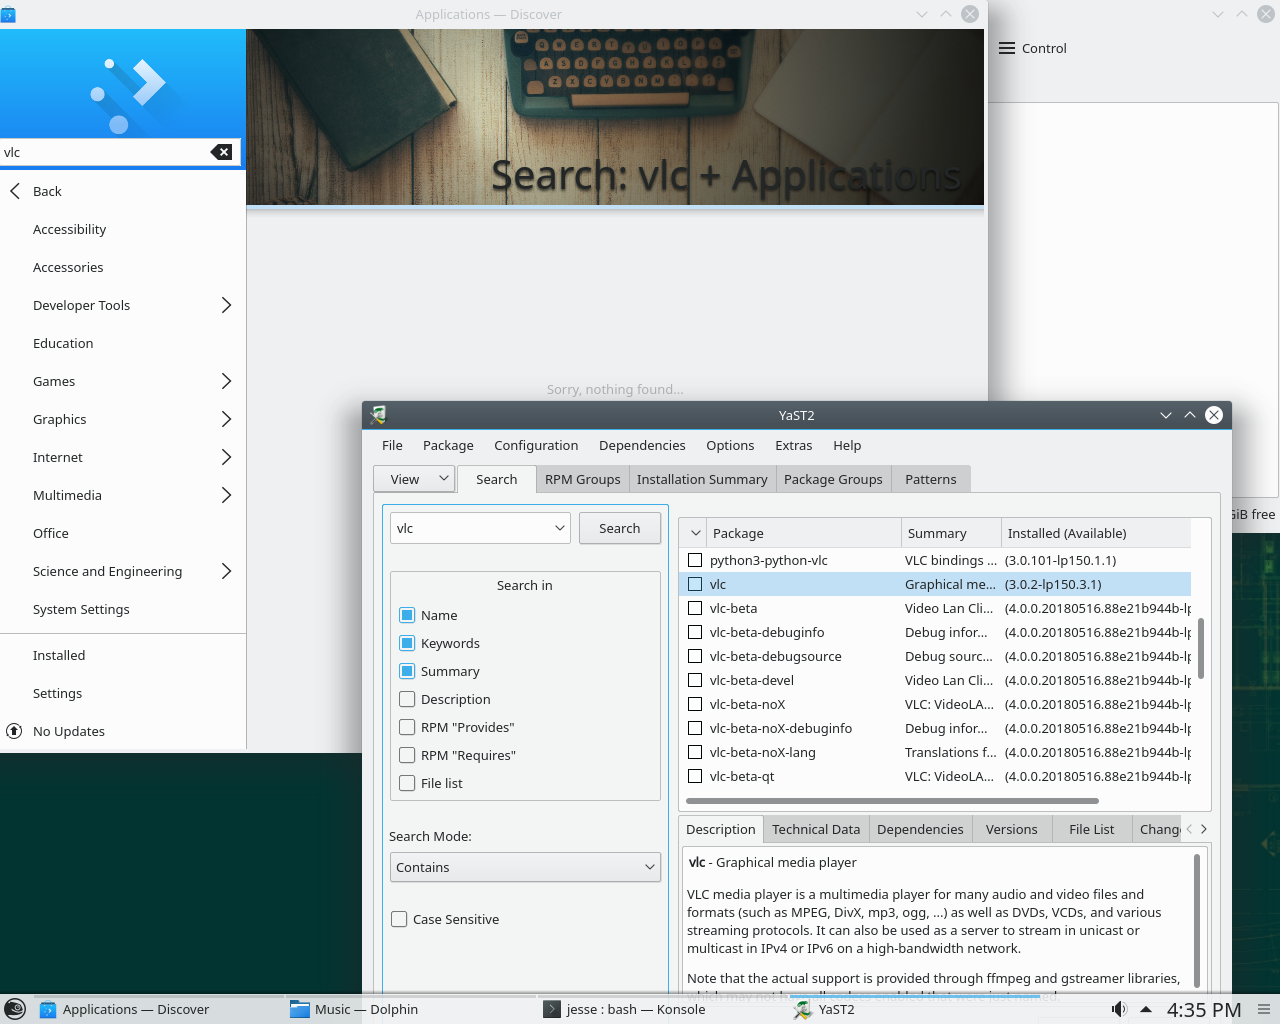Open the panel options menu icon

[x=1264, y=1009]
